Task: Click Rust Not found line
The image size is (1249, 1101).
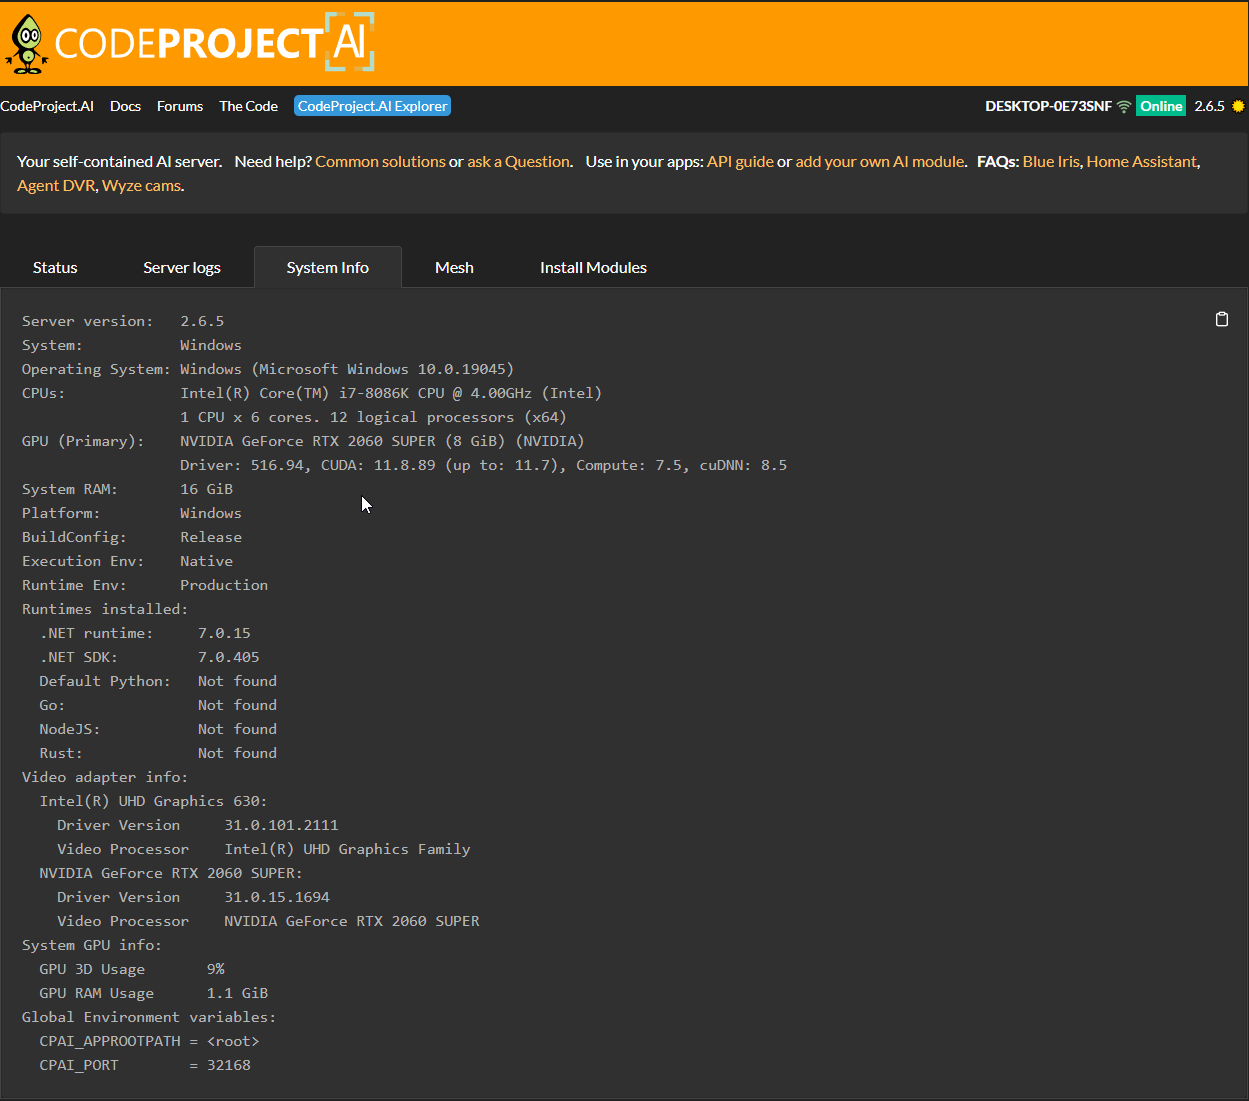Action: click(158, 753)
